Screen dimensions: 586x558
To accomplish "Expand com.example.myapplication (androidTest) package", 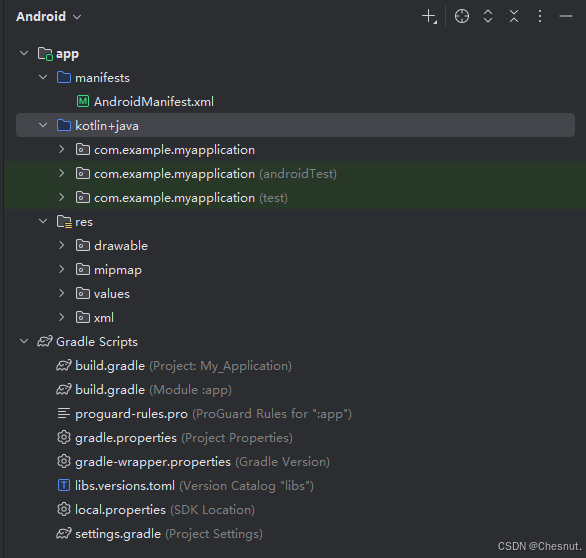I will (x=62, y=173).
